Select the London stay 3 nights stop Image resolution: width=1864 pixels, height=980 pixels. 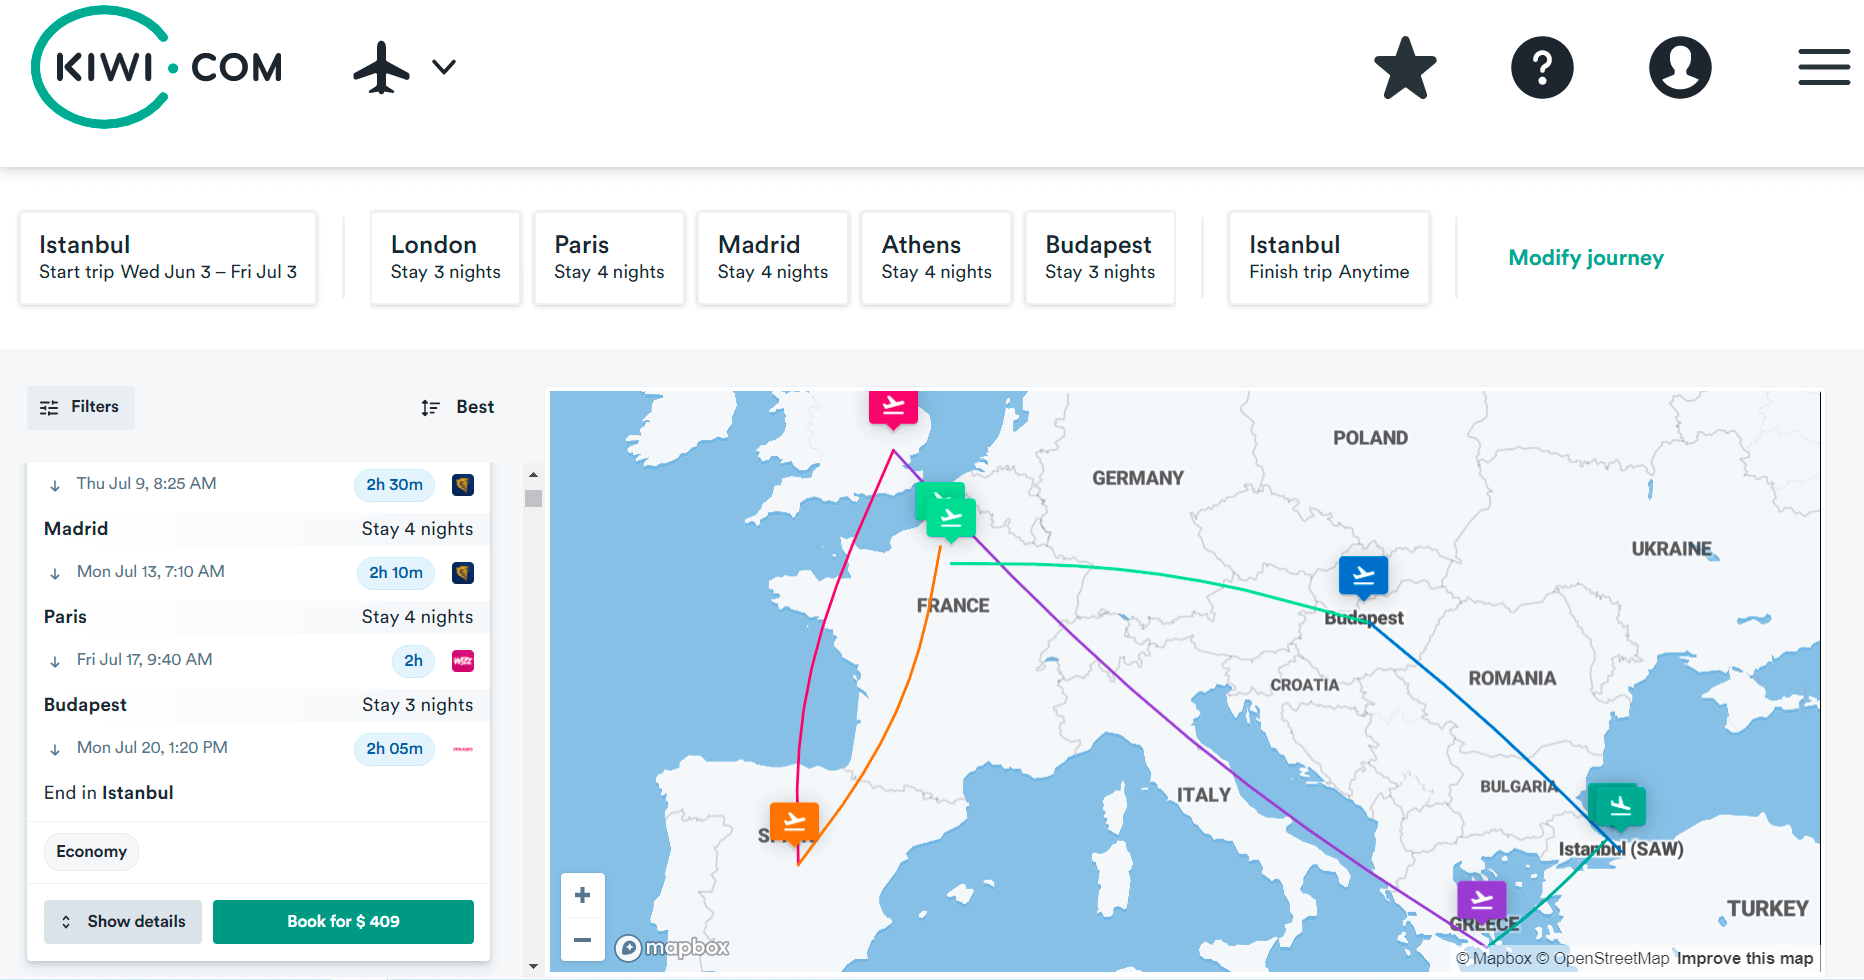point(445,258)
